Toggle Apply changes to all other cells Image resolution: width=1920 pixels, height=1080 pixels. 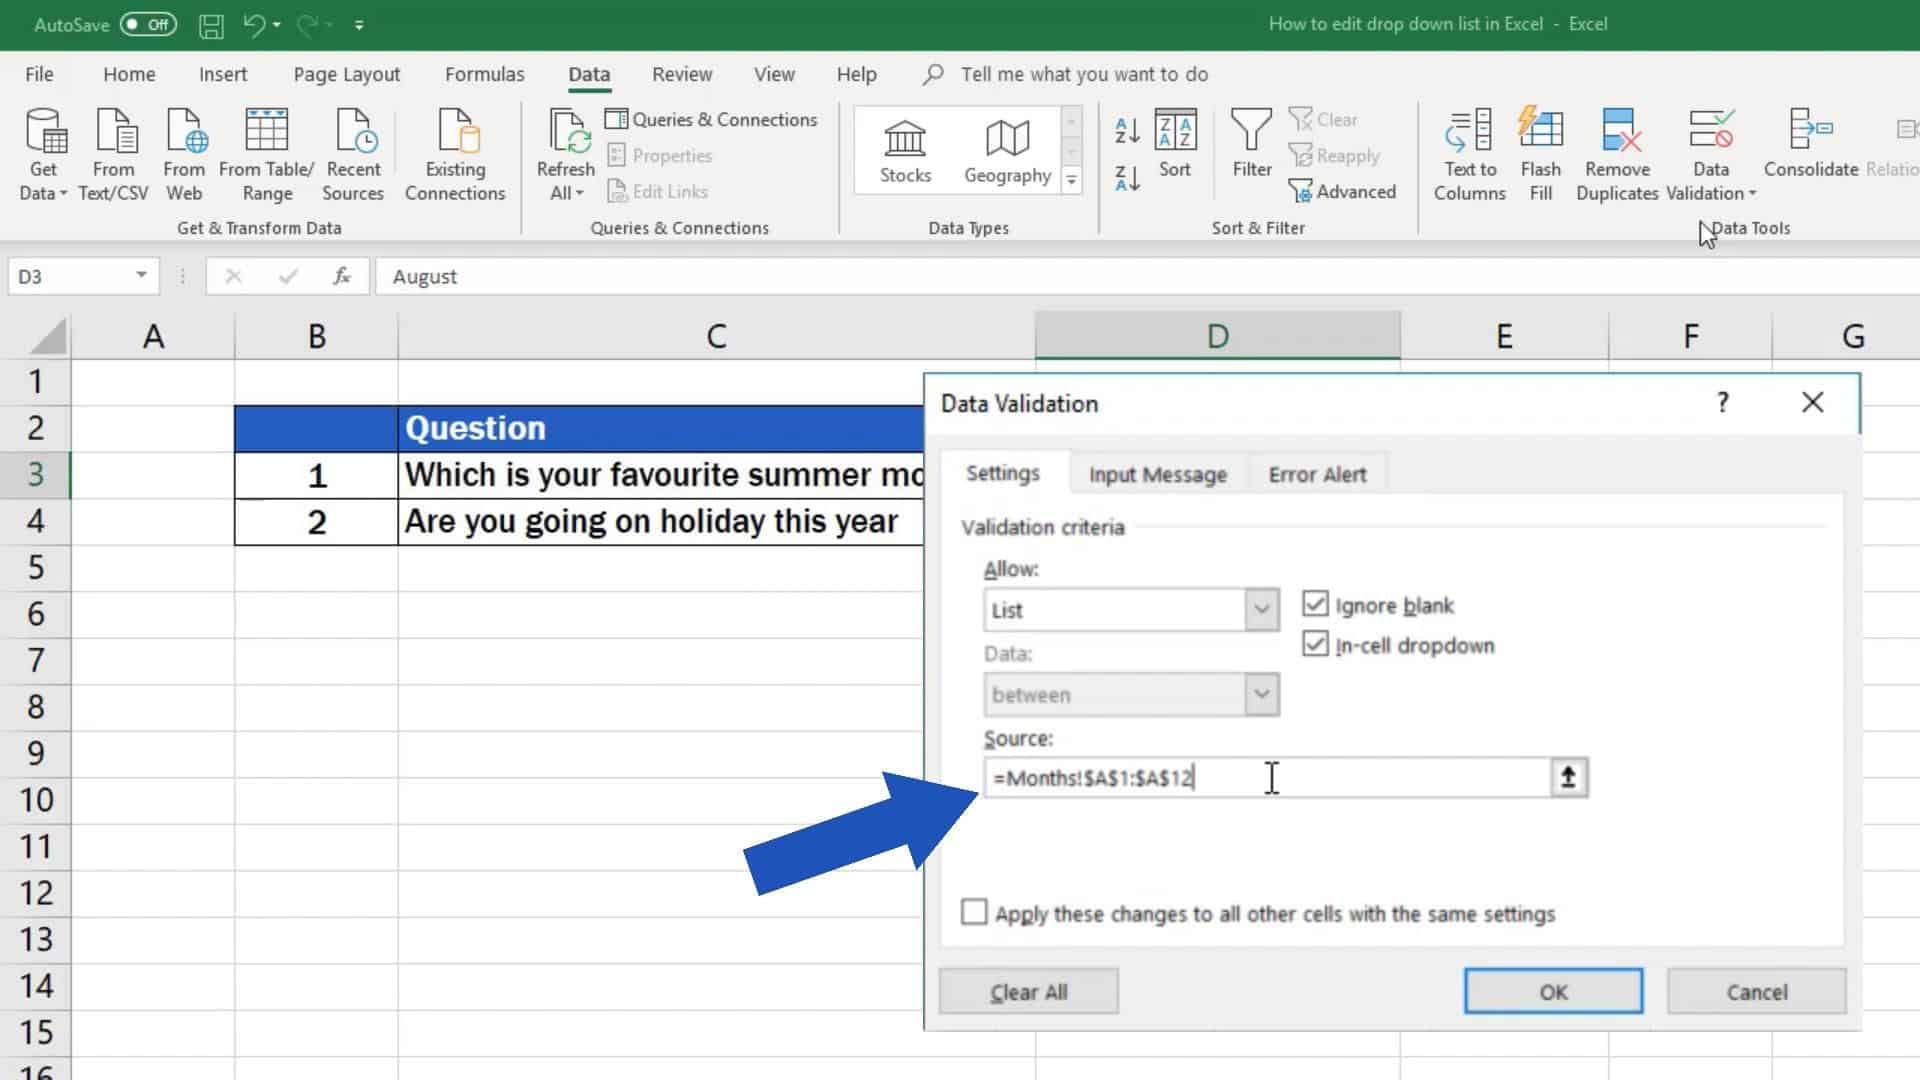[x=973, y=913]
